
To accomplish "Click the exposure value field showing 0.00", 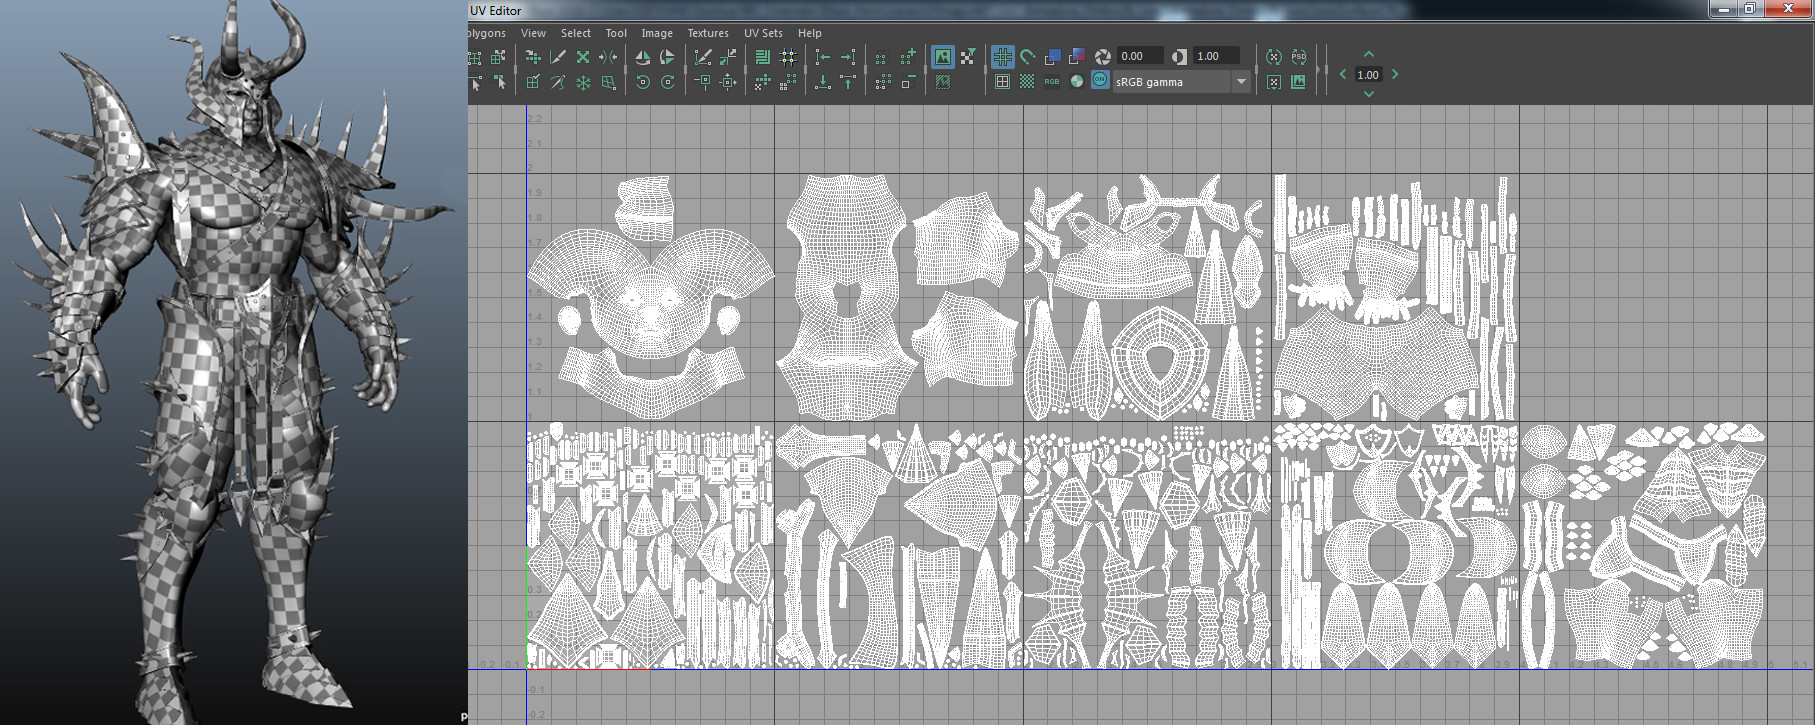I will pos(1139,56).
